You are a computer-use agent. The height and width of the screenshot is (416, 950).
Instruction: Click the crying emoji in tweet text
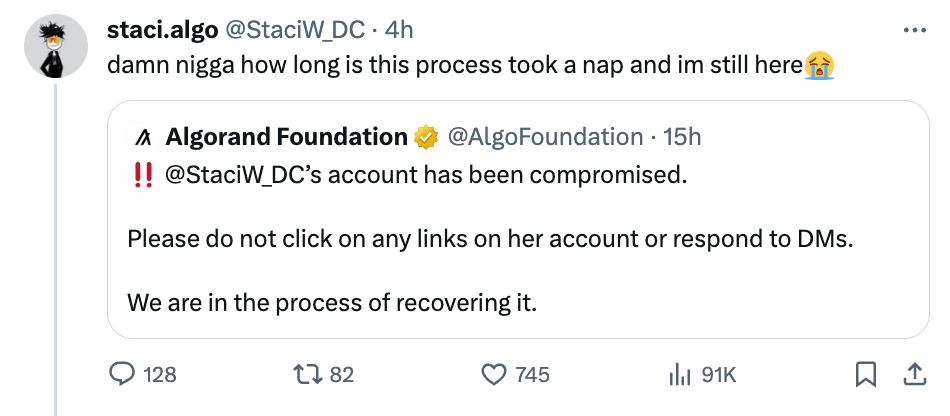(x=820, y=66)
